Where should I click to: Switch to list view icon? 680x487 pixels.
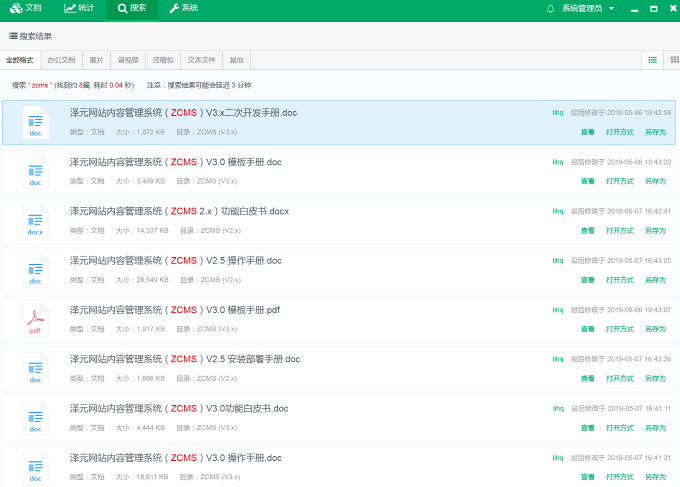tap(652, 60)
